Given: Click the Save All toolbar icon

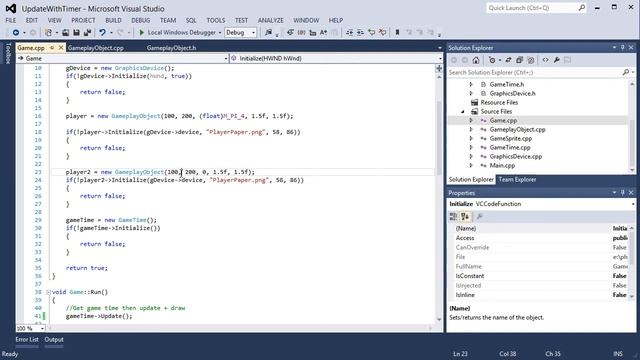Looking at the screenshot, I should tap(87, 33).
